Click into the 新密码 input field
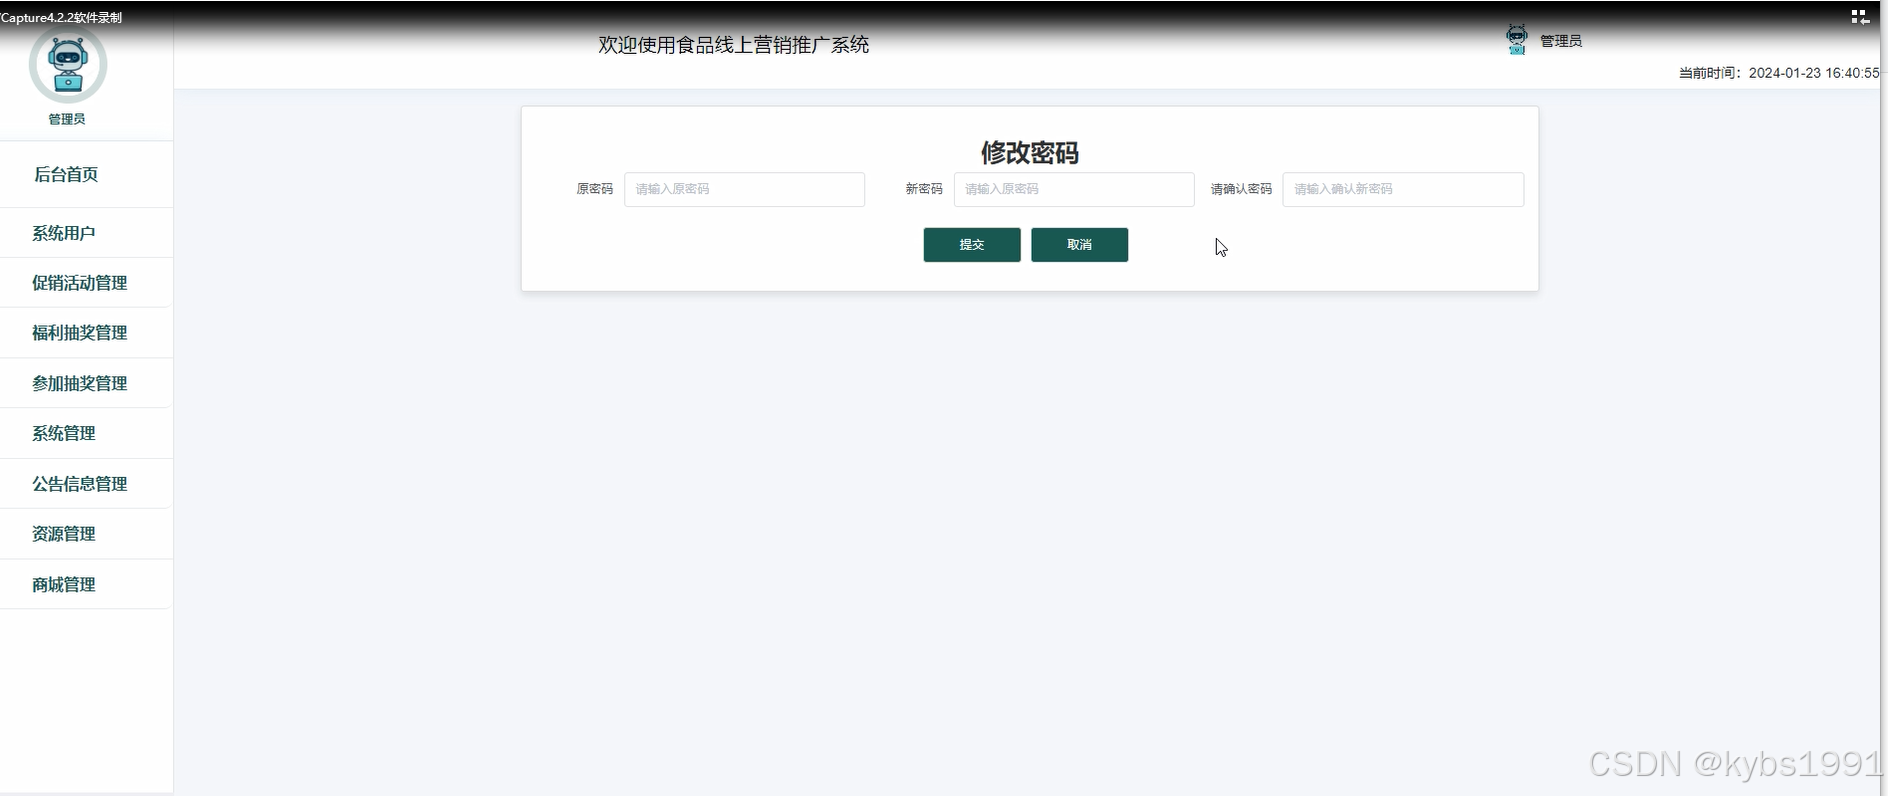The image size is (1888, 796). 1074,189
